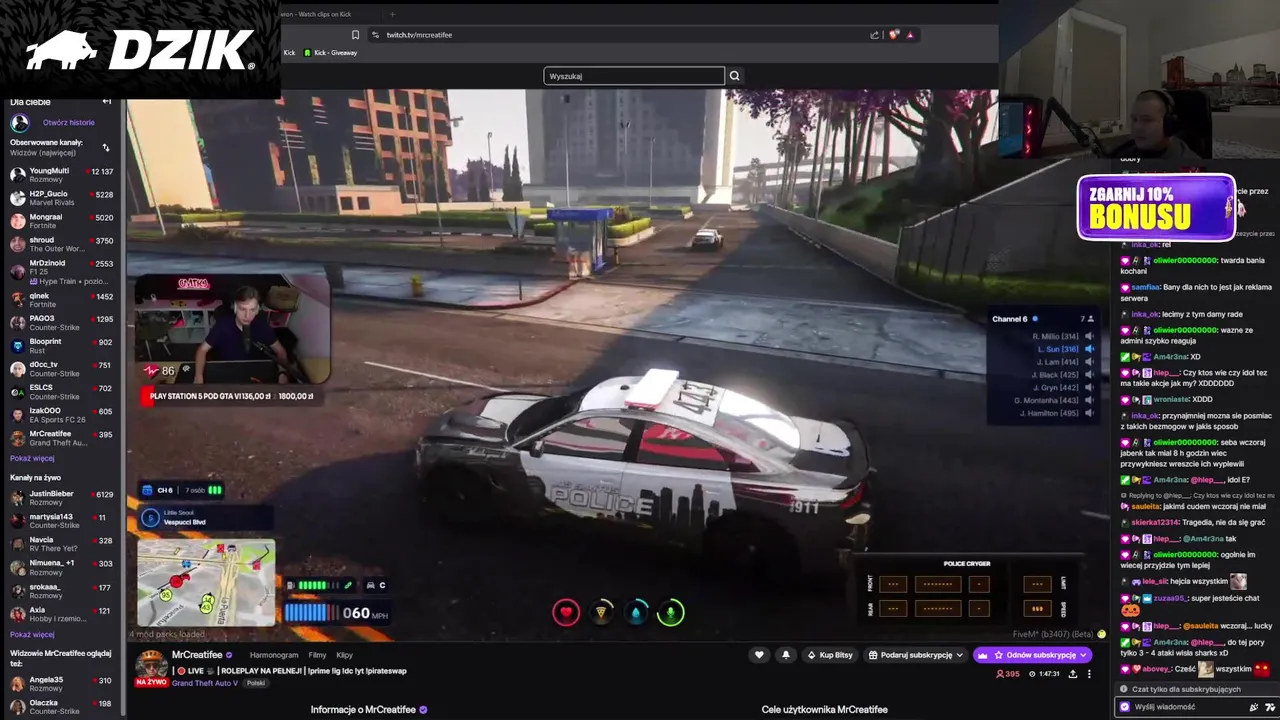
Task: Open ESLCS channel in sidebar
Action: [62, 392]
